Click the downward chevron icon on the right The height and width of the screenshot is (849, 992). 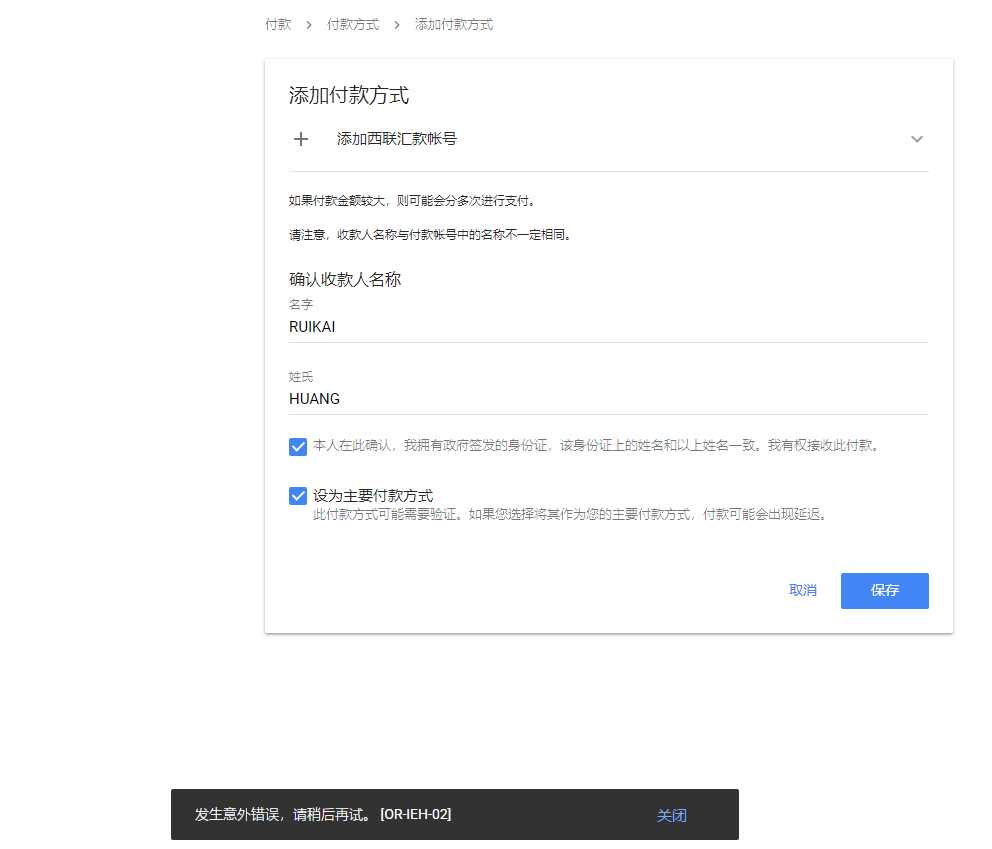coord(916,139)
